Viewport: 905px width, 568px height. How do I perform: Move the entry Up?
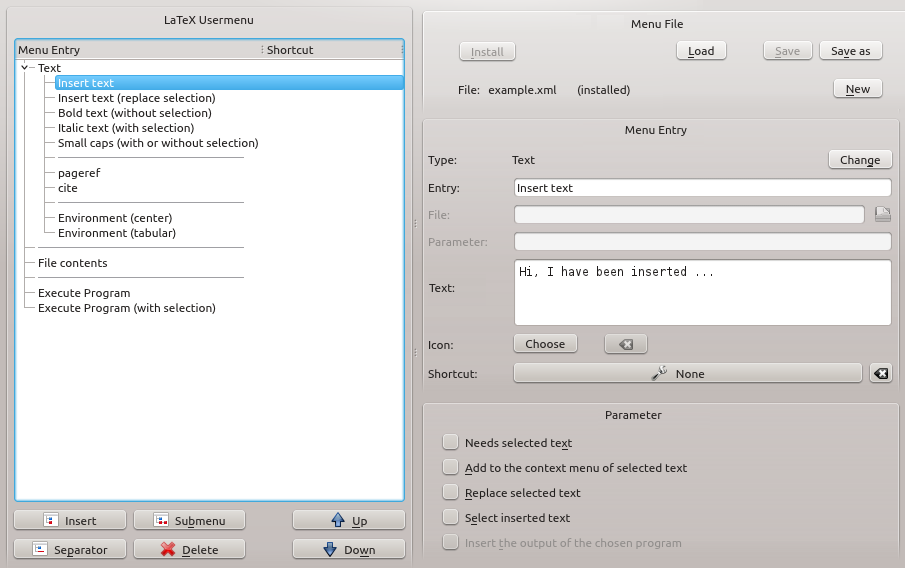point(349,520)
